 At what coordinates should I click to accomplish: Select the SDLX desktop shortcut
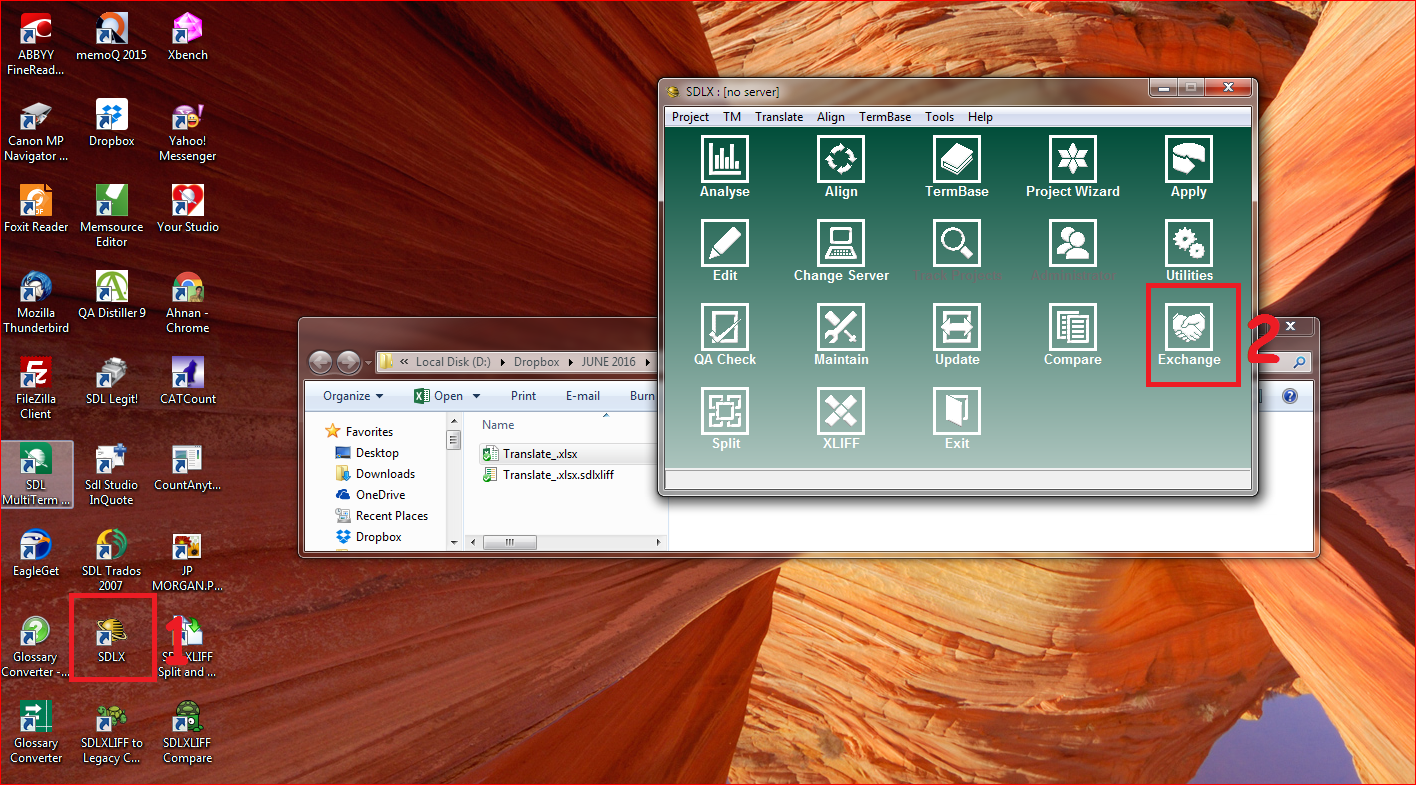click(112, 640)
